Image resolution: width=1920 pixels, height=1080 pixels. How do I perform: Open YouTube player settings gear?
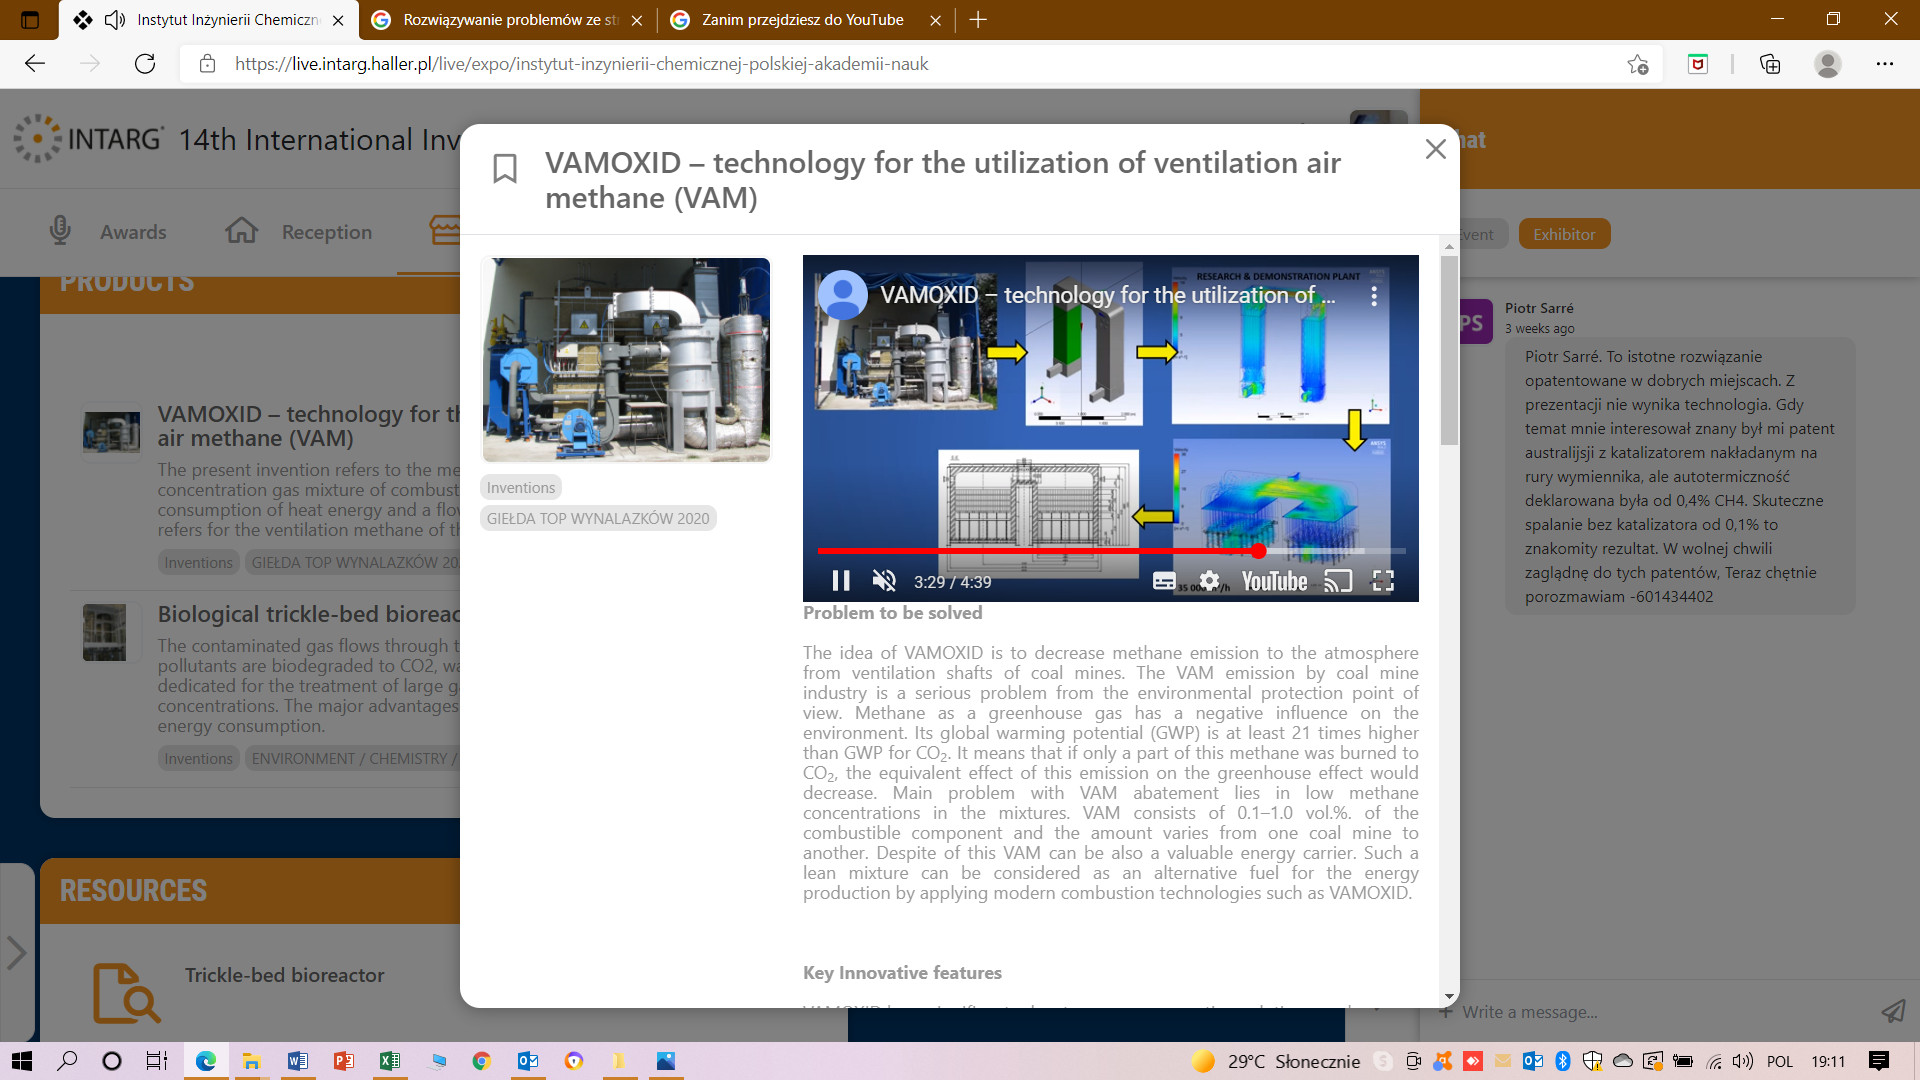tap(1209, 581)
